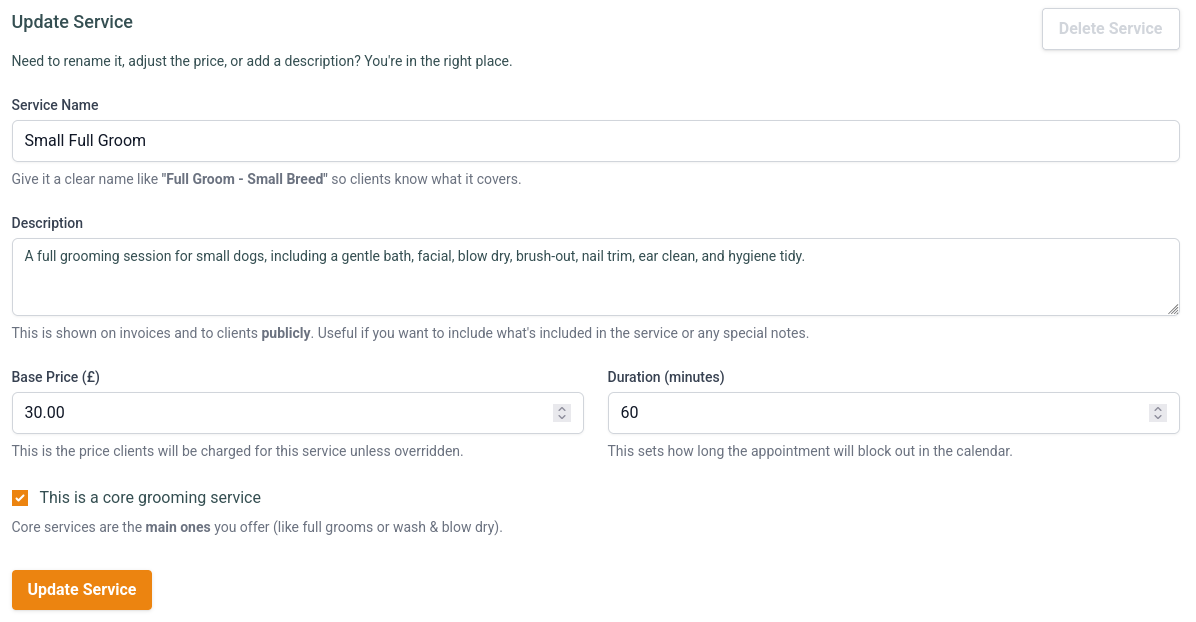The image size is (1196, 622).
Task: Click the orange Update Service button
Action: click(82, 590)
